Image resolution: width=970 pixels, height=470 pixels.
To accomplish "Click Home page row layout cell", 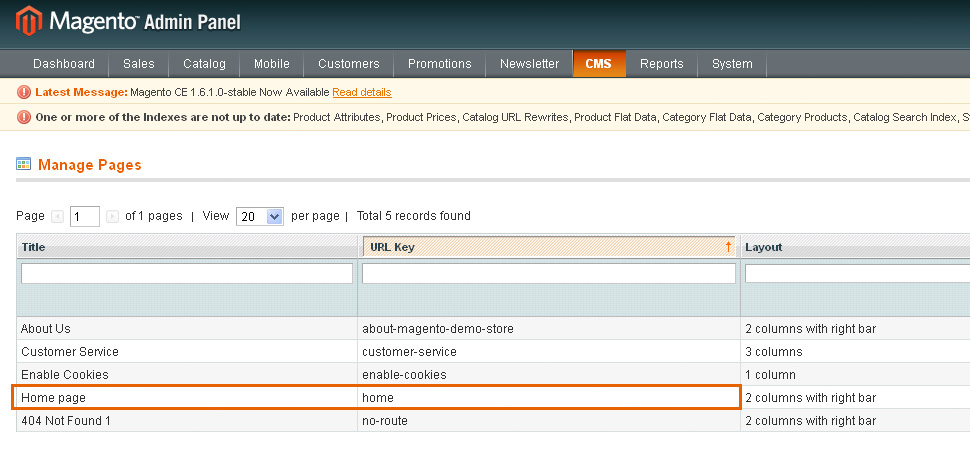I will pos(855,398).
